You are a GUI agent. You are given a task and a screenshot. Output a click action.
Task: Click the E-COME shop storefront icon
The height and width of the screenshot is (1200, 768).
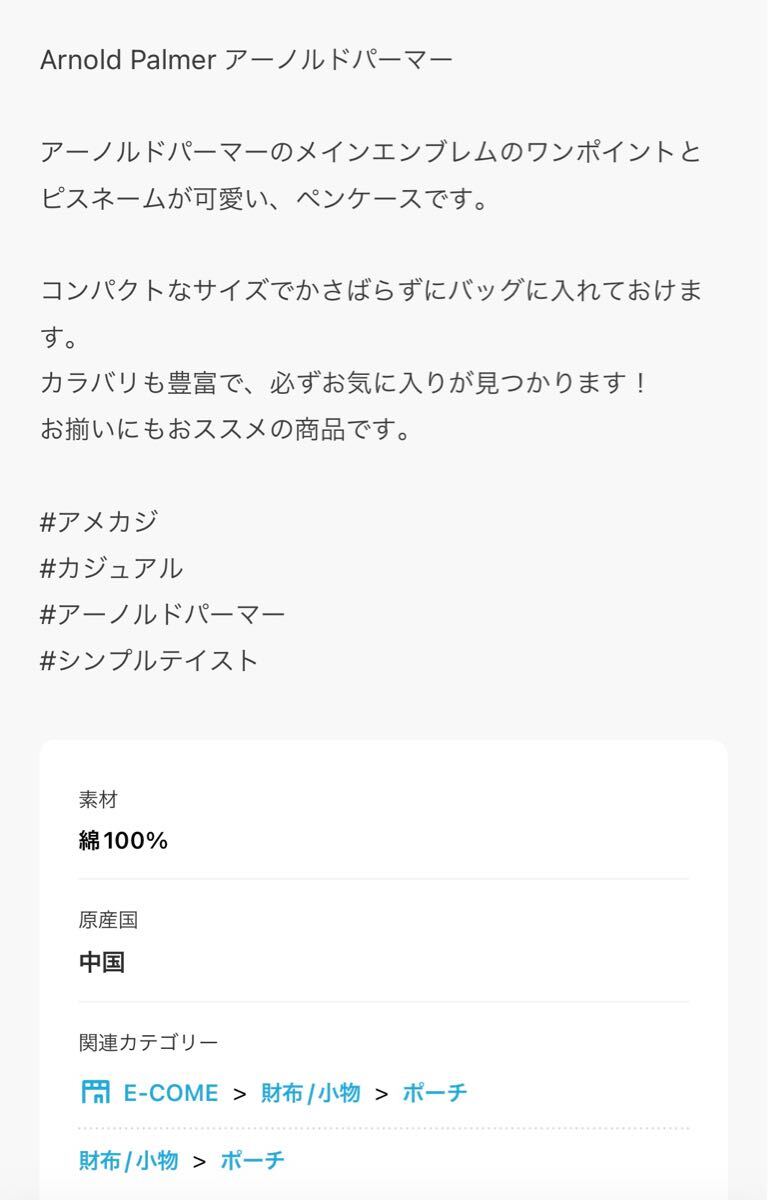(95, 1092)
